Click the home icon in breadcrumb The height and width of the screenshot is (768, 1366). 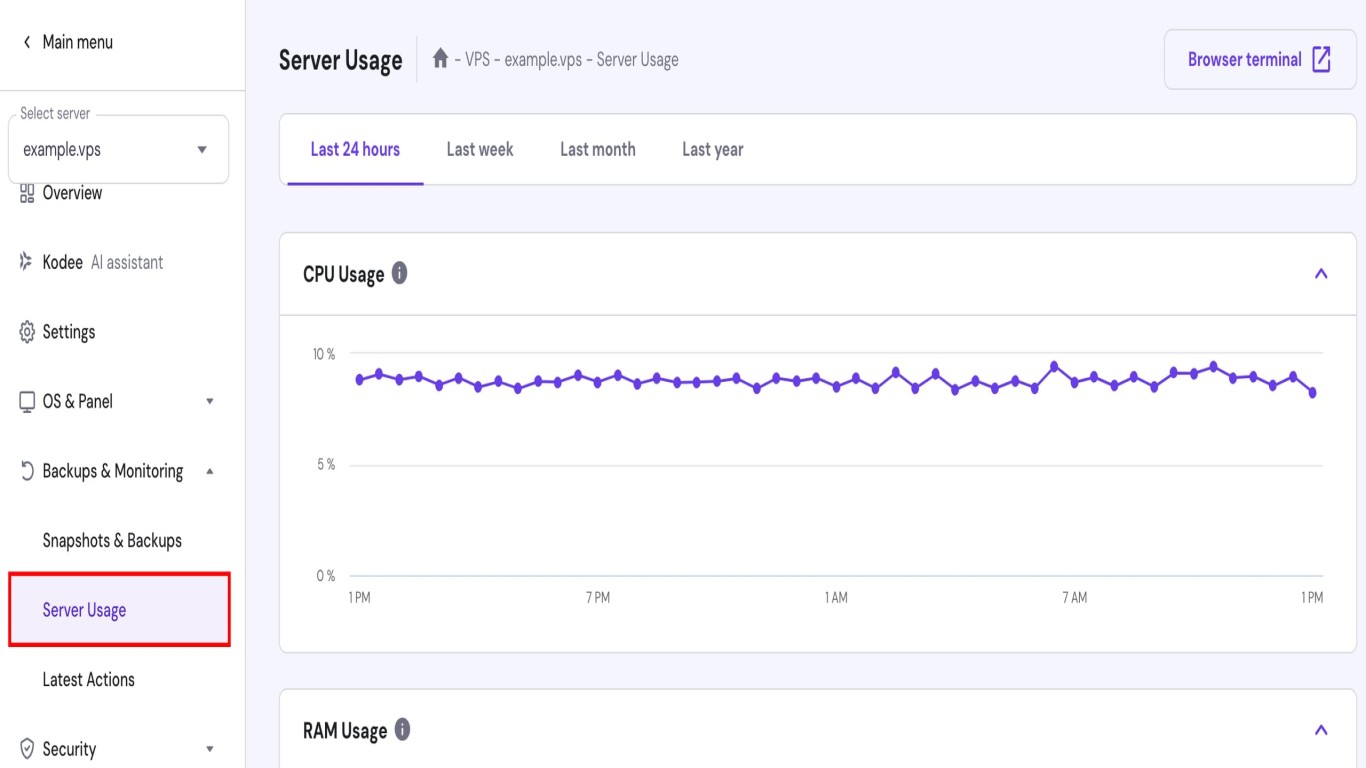coord(440,59)
